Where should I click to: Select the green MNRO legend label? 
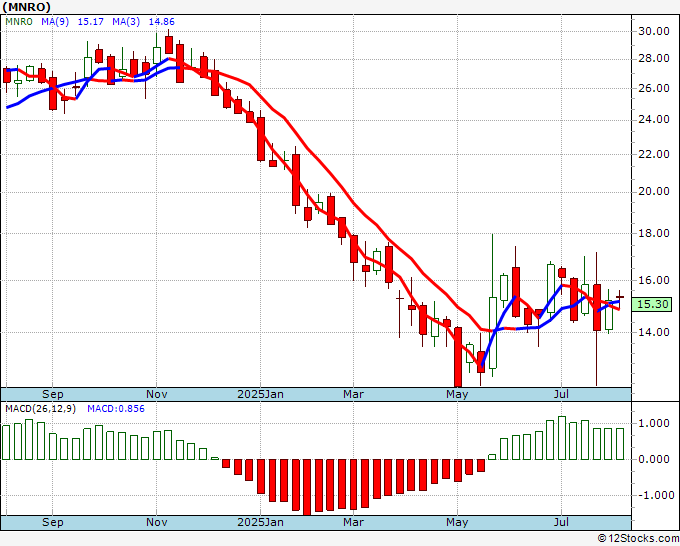[x=19, y=22]
